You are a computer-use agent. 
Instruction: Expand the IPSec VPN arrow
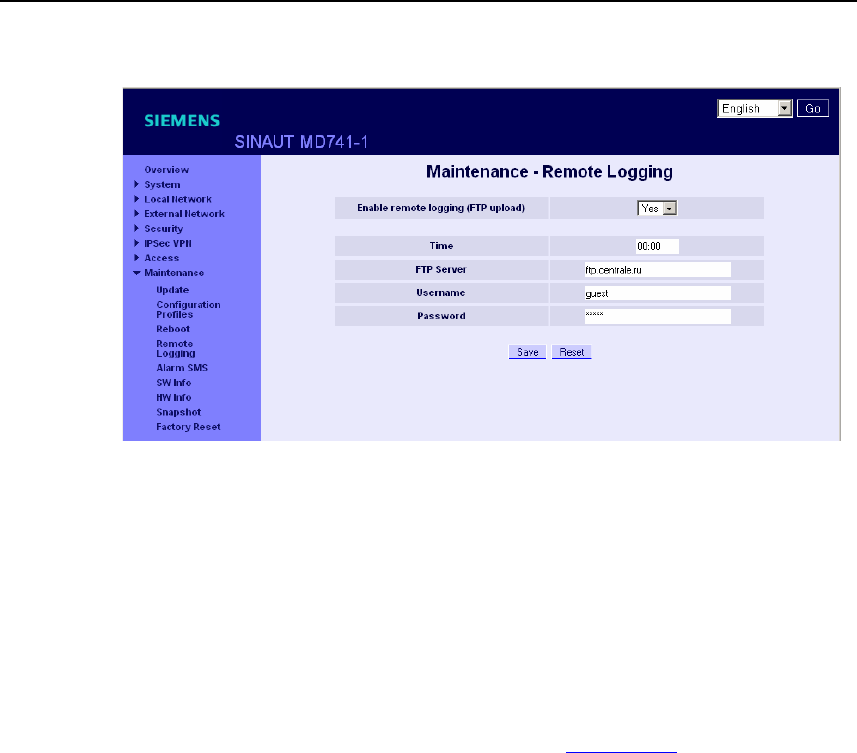point(137,243)
